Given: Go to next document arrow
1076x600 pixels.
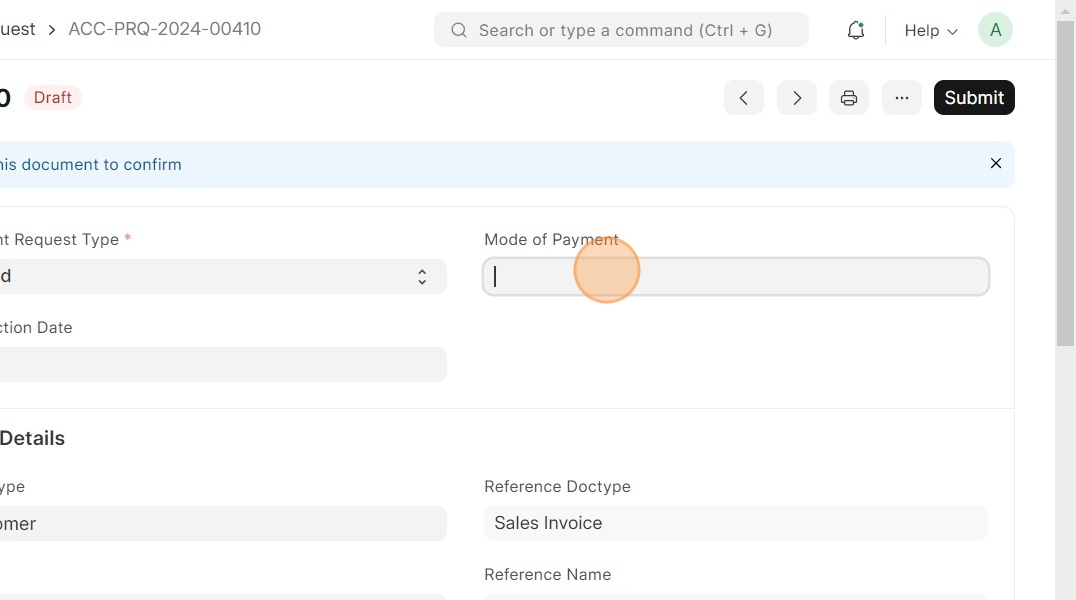Looking at the screenshot, I should point(797,98).
